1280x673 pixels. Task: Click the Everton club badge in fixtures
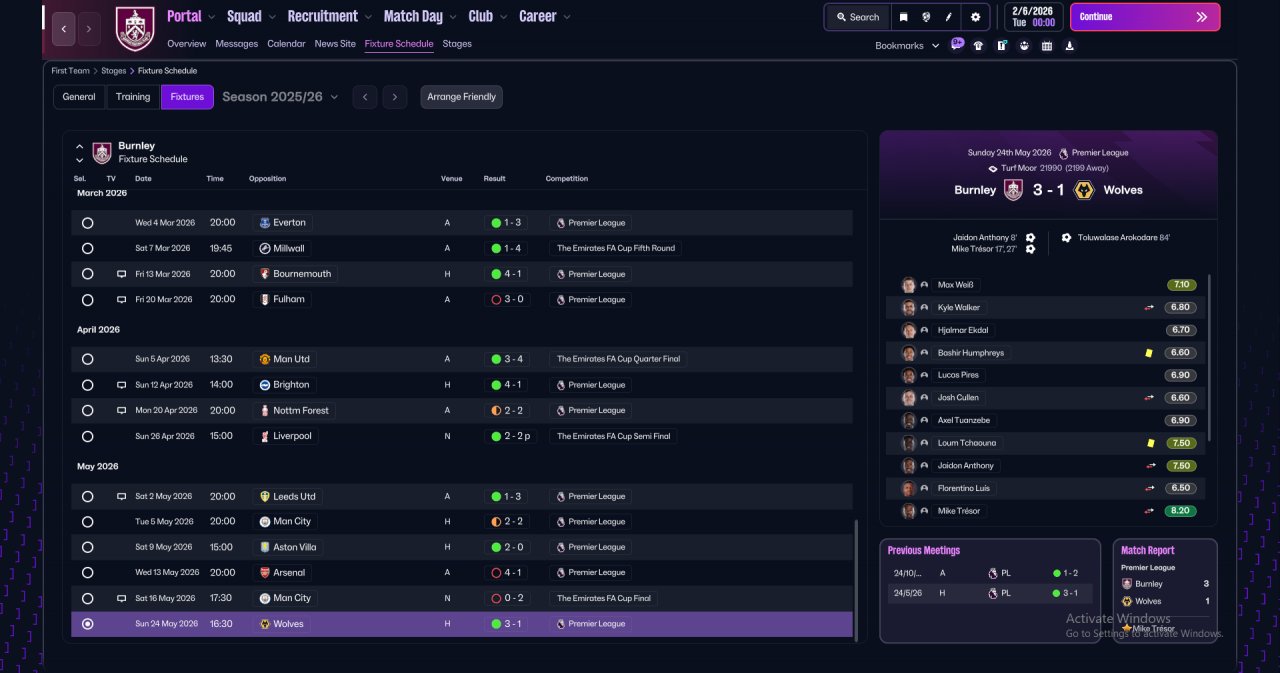(264, 223)
